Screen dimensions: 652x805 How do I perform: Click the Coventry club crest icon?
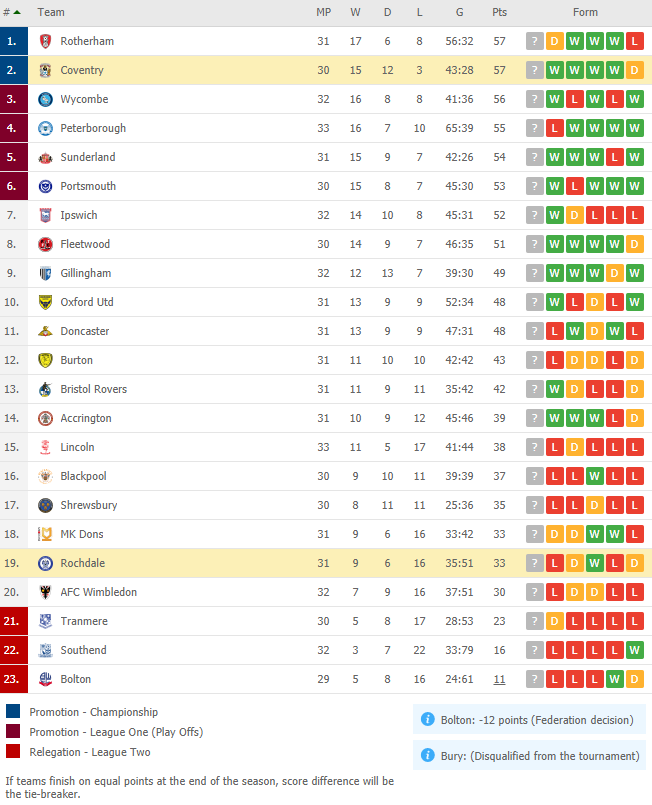(x=45, y=70)
